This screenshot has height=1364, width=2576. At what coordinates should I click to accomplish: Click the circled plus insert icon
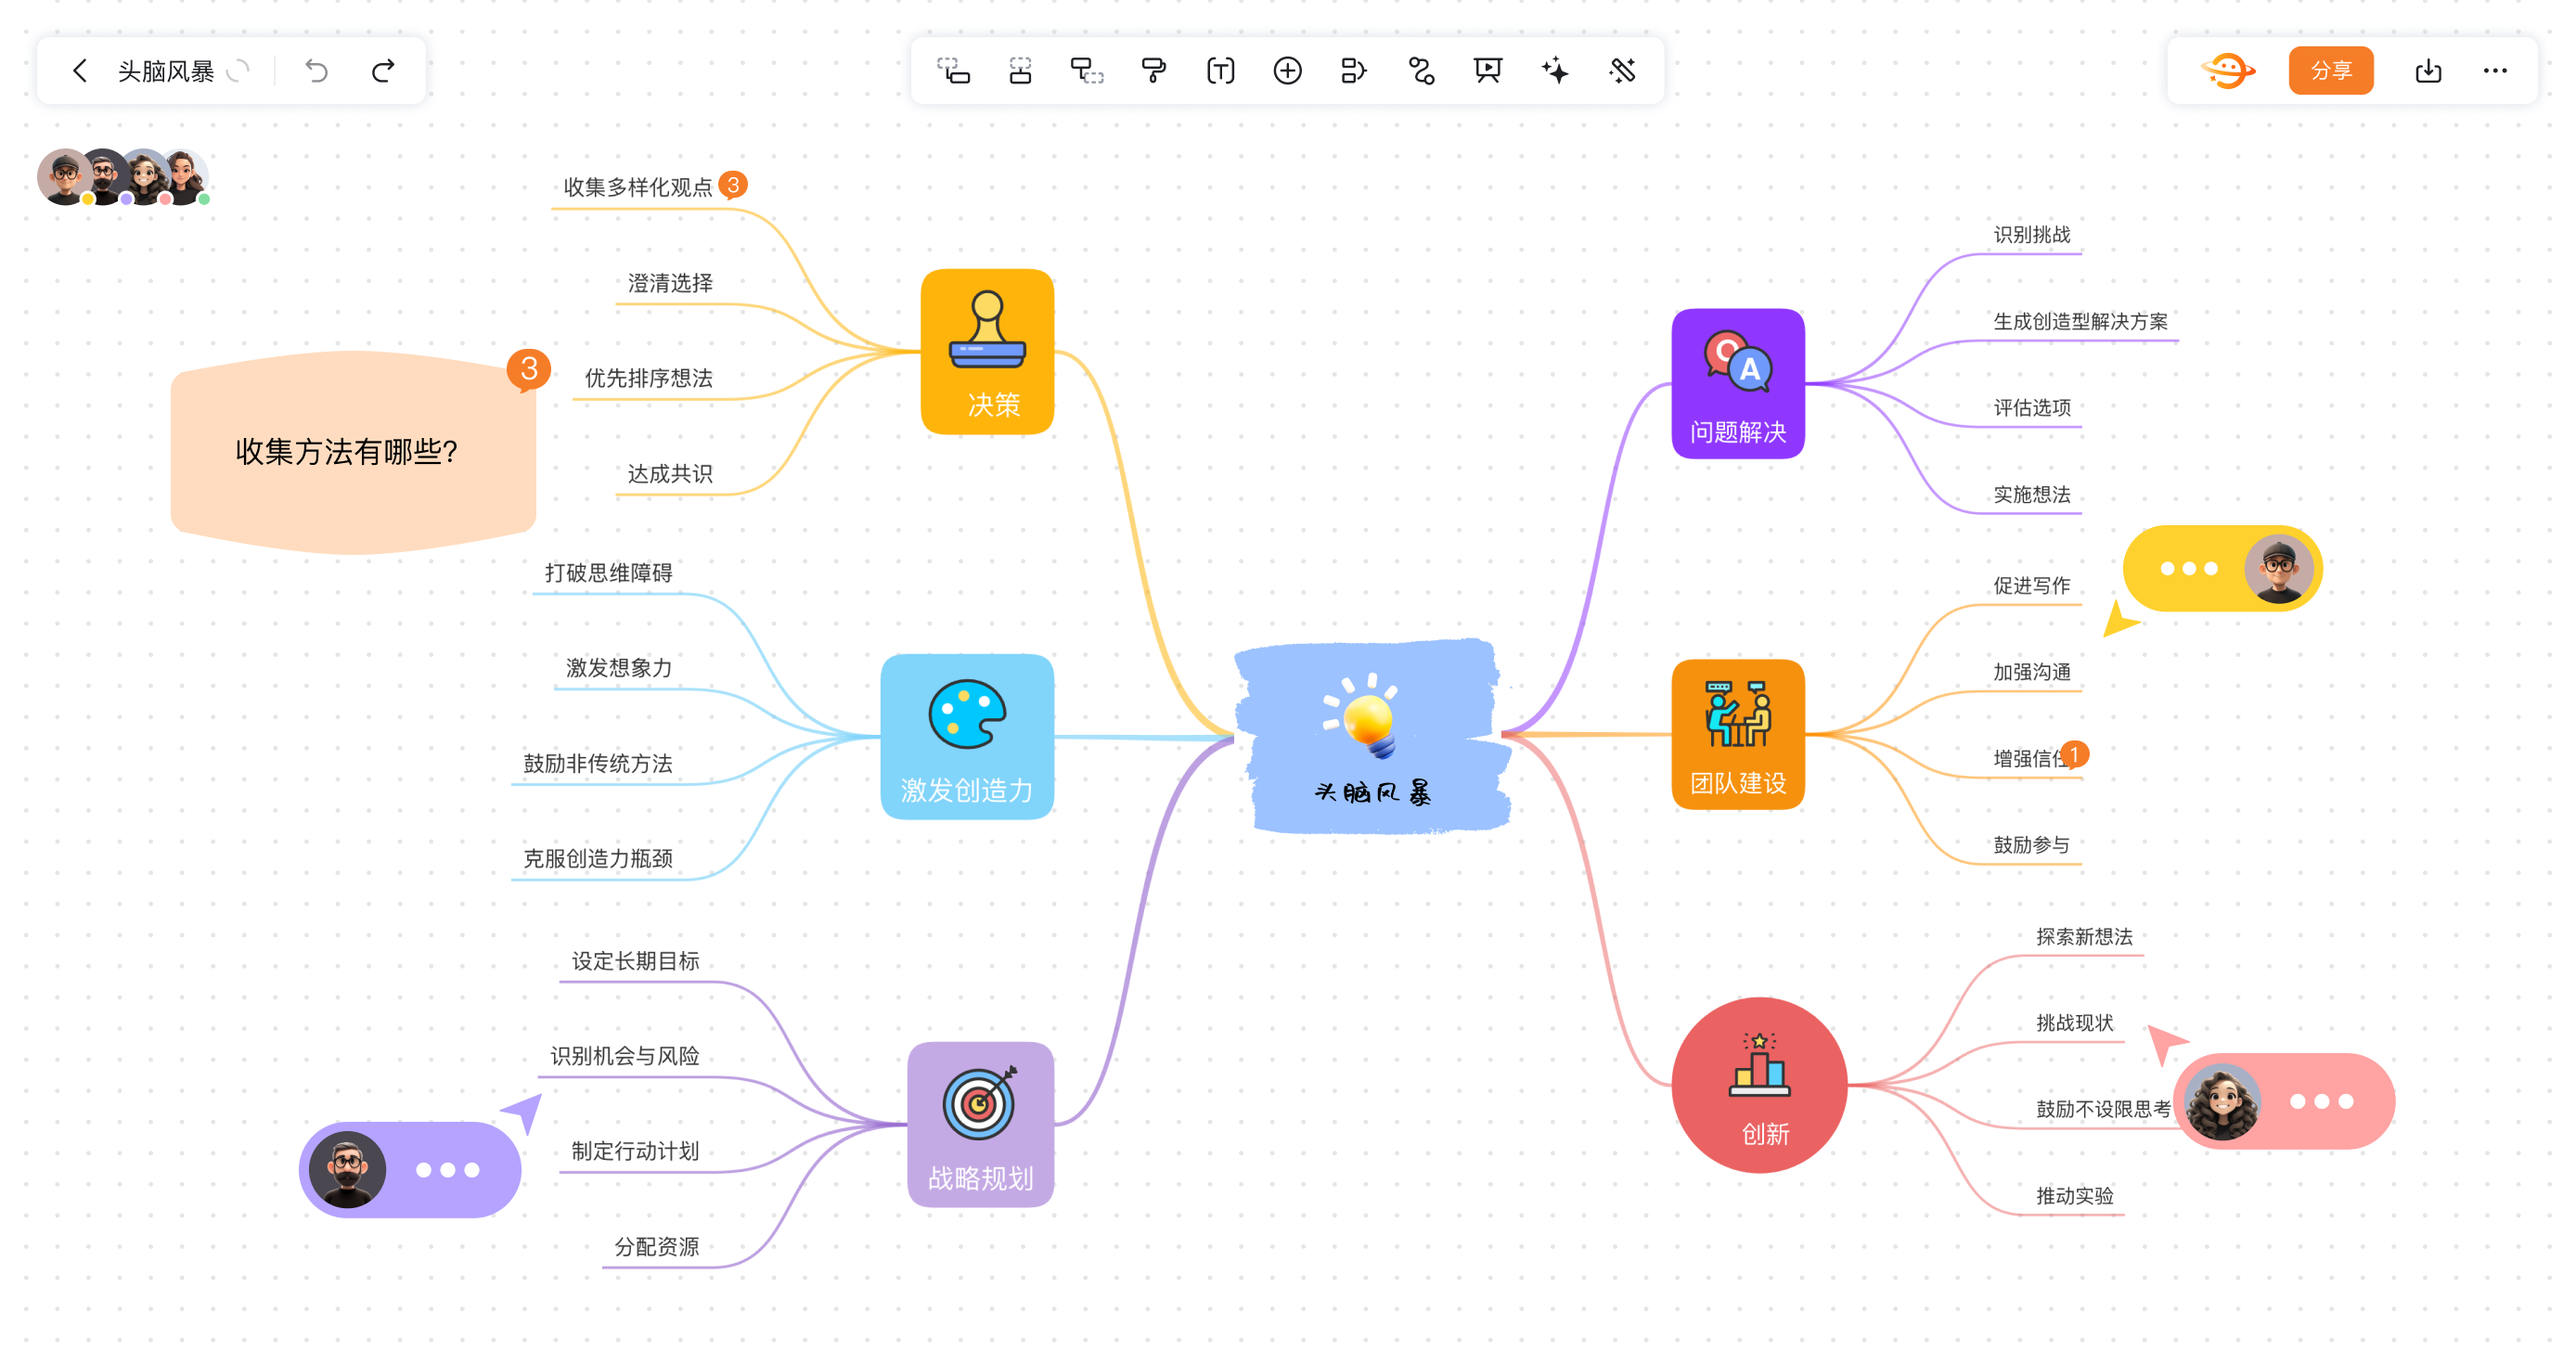click(1287, 71)
